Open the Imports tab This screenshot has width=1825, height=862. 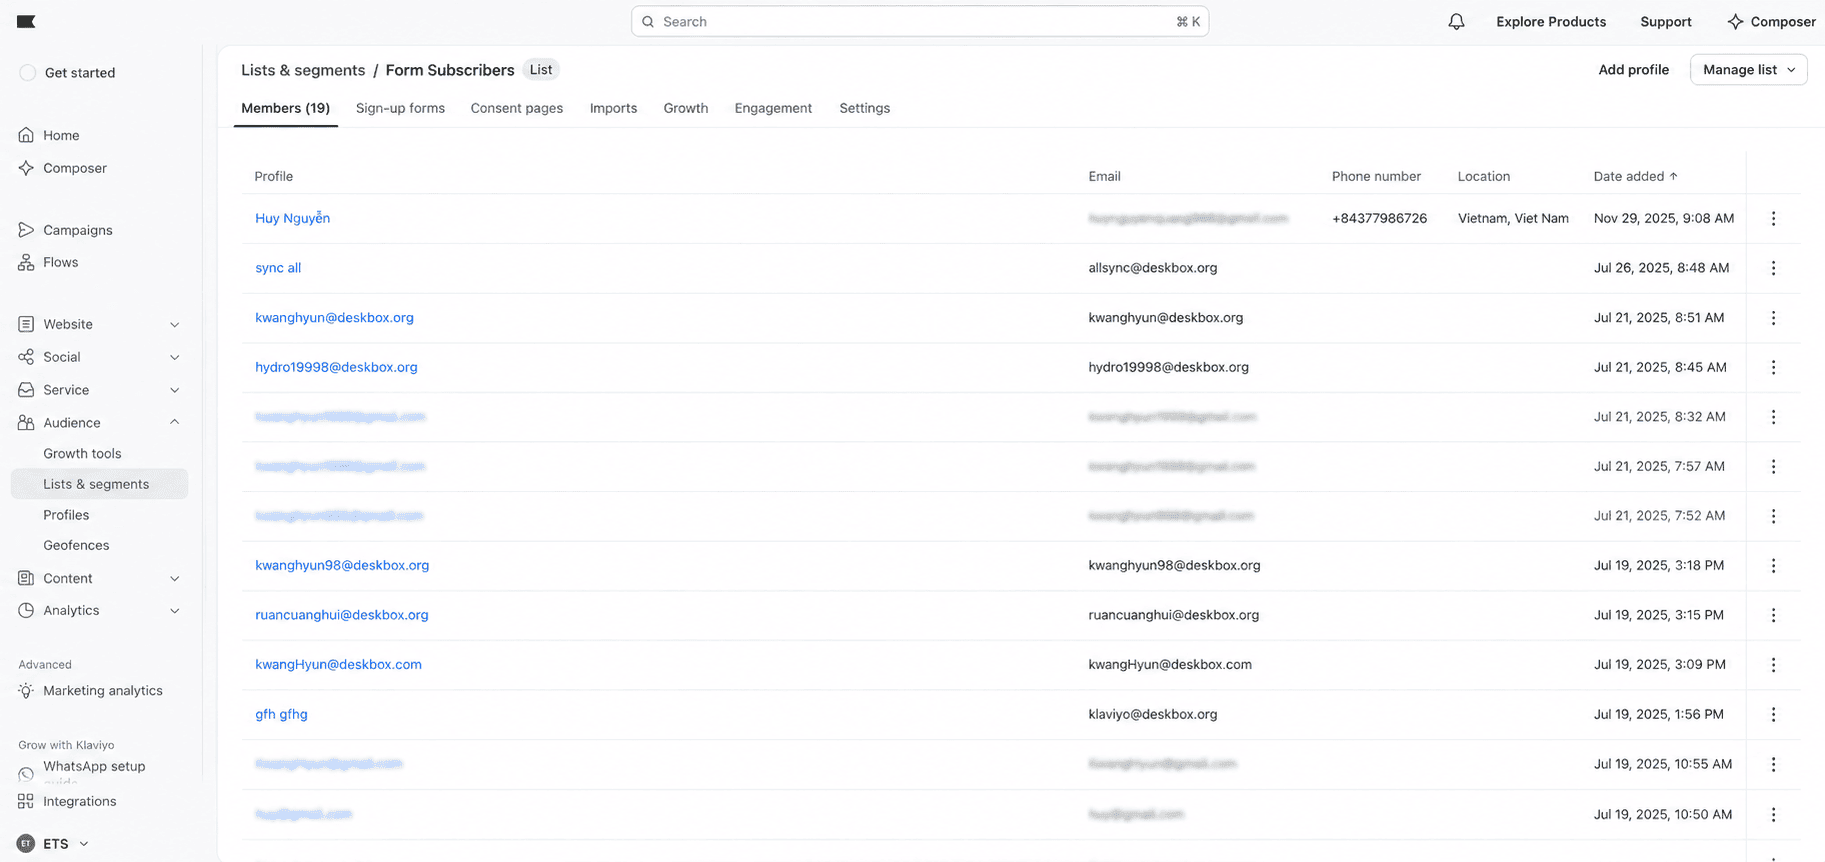point(613,108)
